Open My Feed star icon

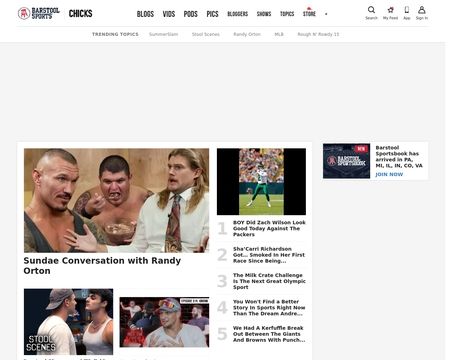tap(390, 10)
